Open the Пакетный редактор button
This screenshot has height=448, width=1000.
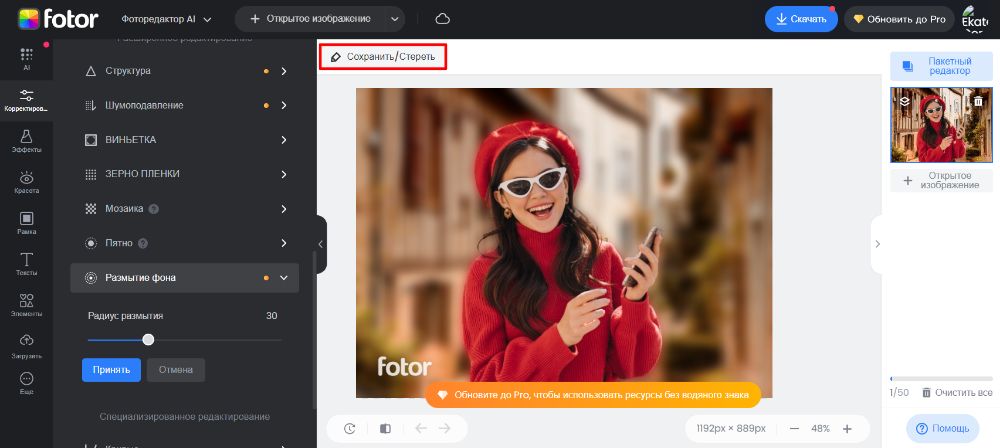point(941,66)
